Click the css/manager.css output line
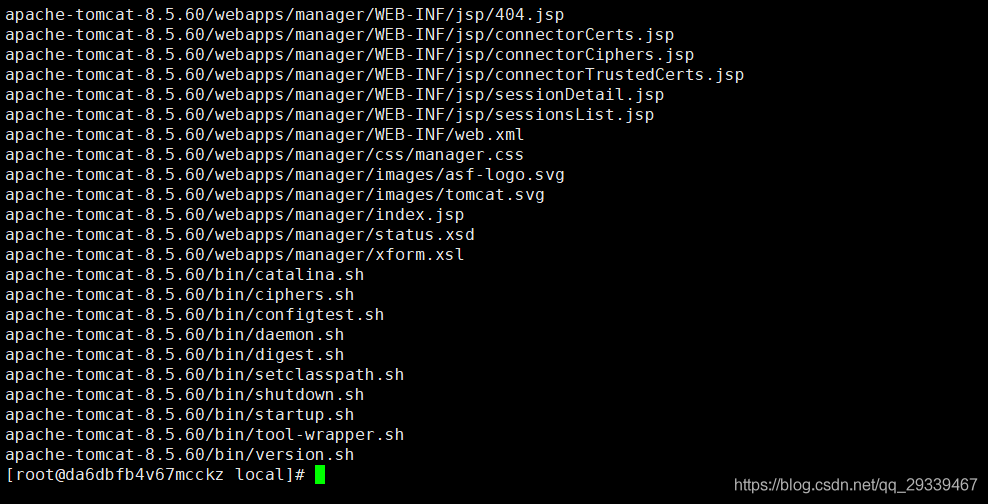The image size is (988, 504). 265,154
